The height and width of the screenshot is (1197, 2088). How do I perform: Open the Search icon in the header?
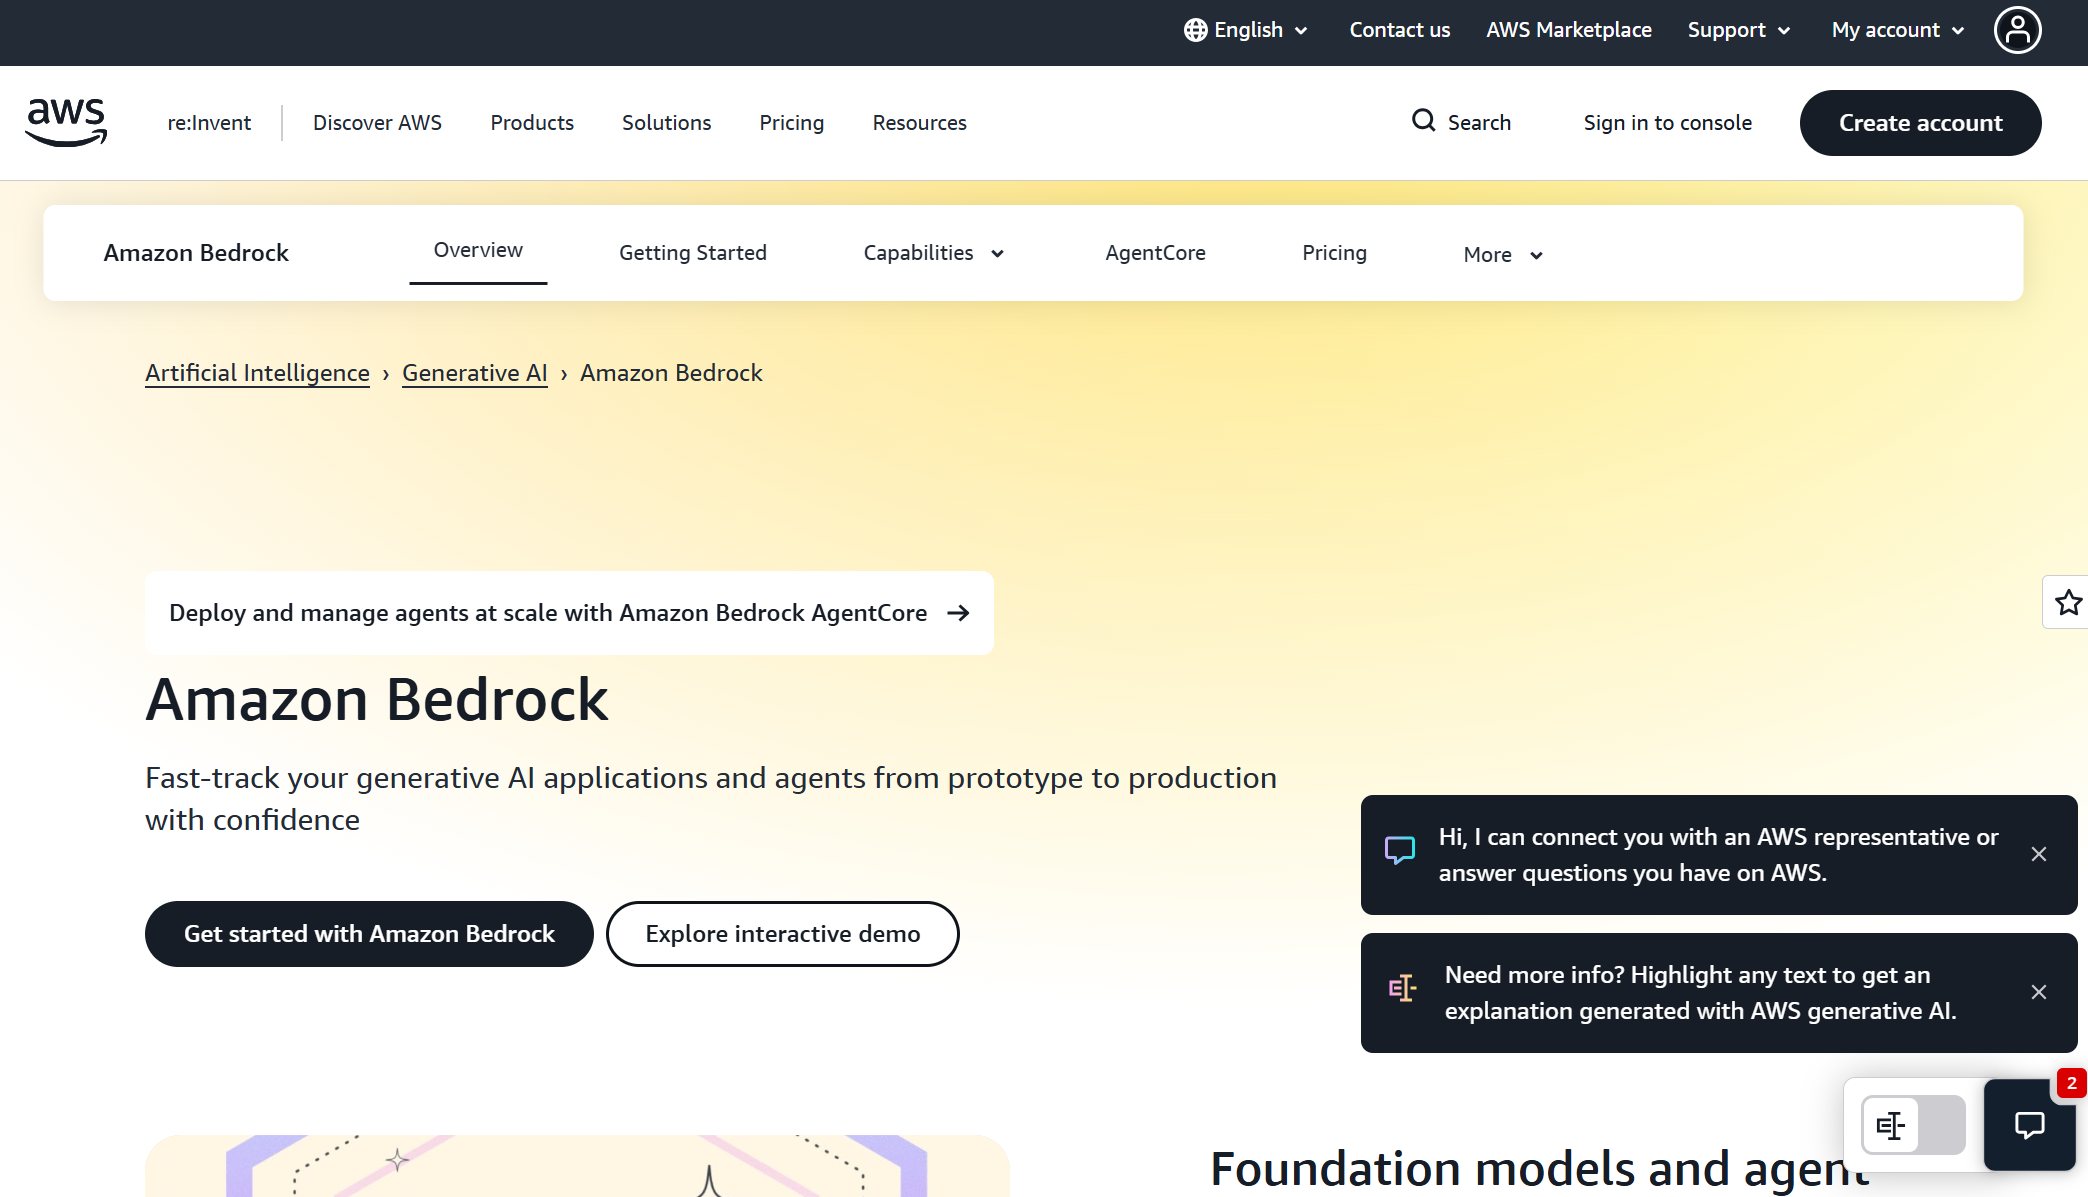(x=1424, y=121)
